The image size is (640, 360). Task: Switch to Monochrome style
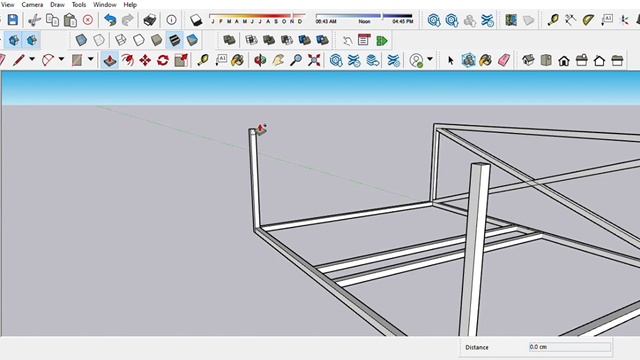coord(192,40)
